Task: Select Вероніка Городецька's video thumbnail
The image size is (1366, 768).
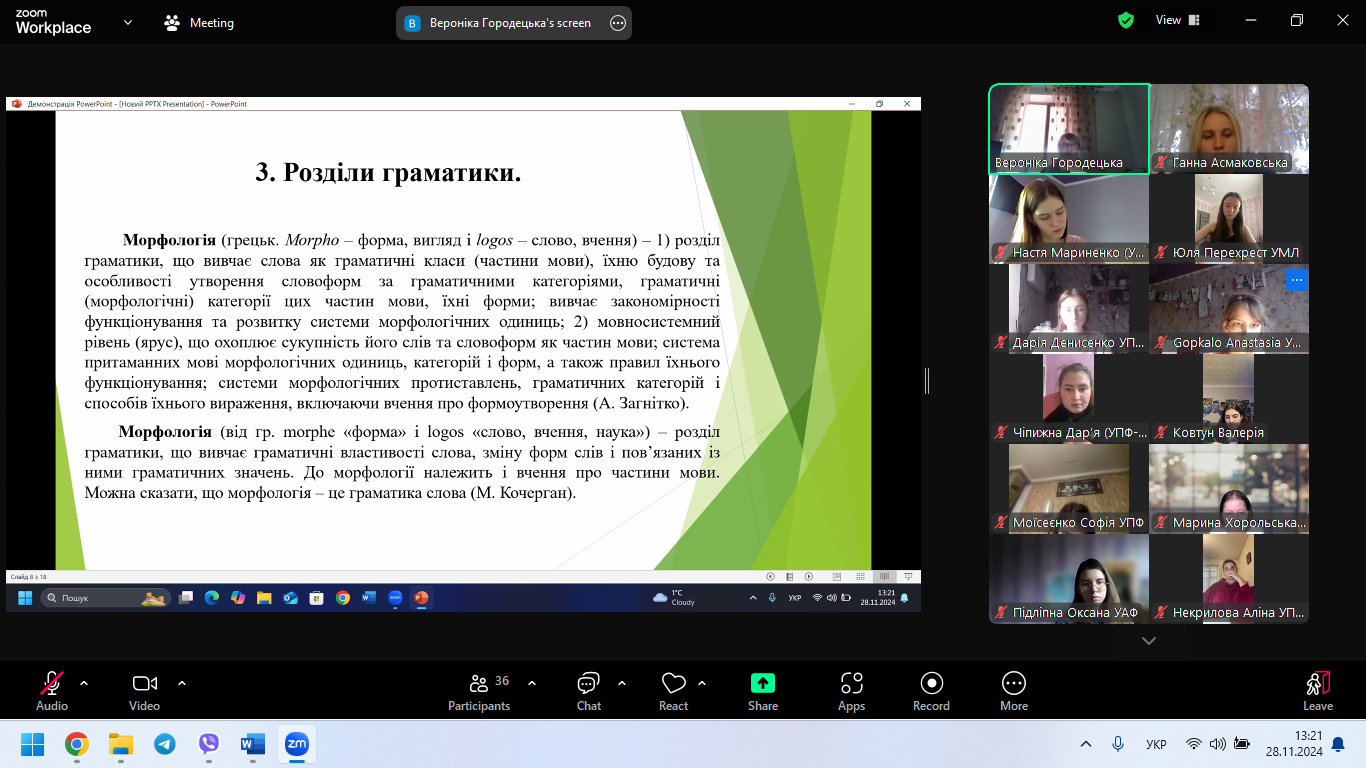Action: 1069,129
